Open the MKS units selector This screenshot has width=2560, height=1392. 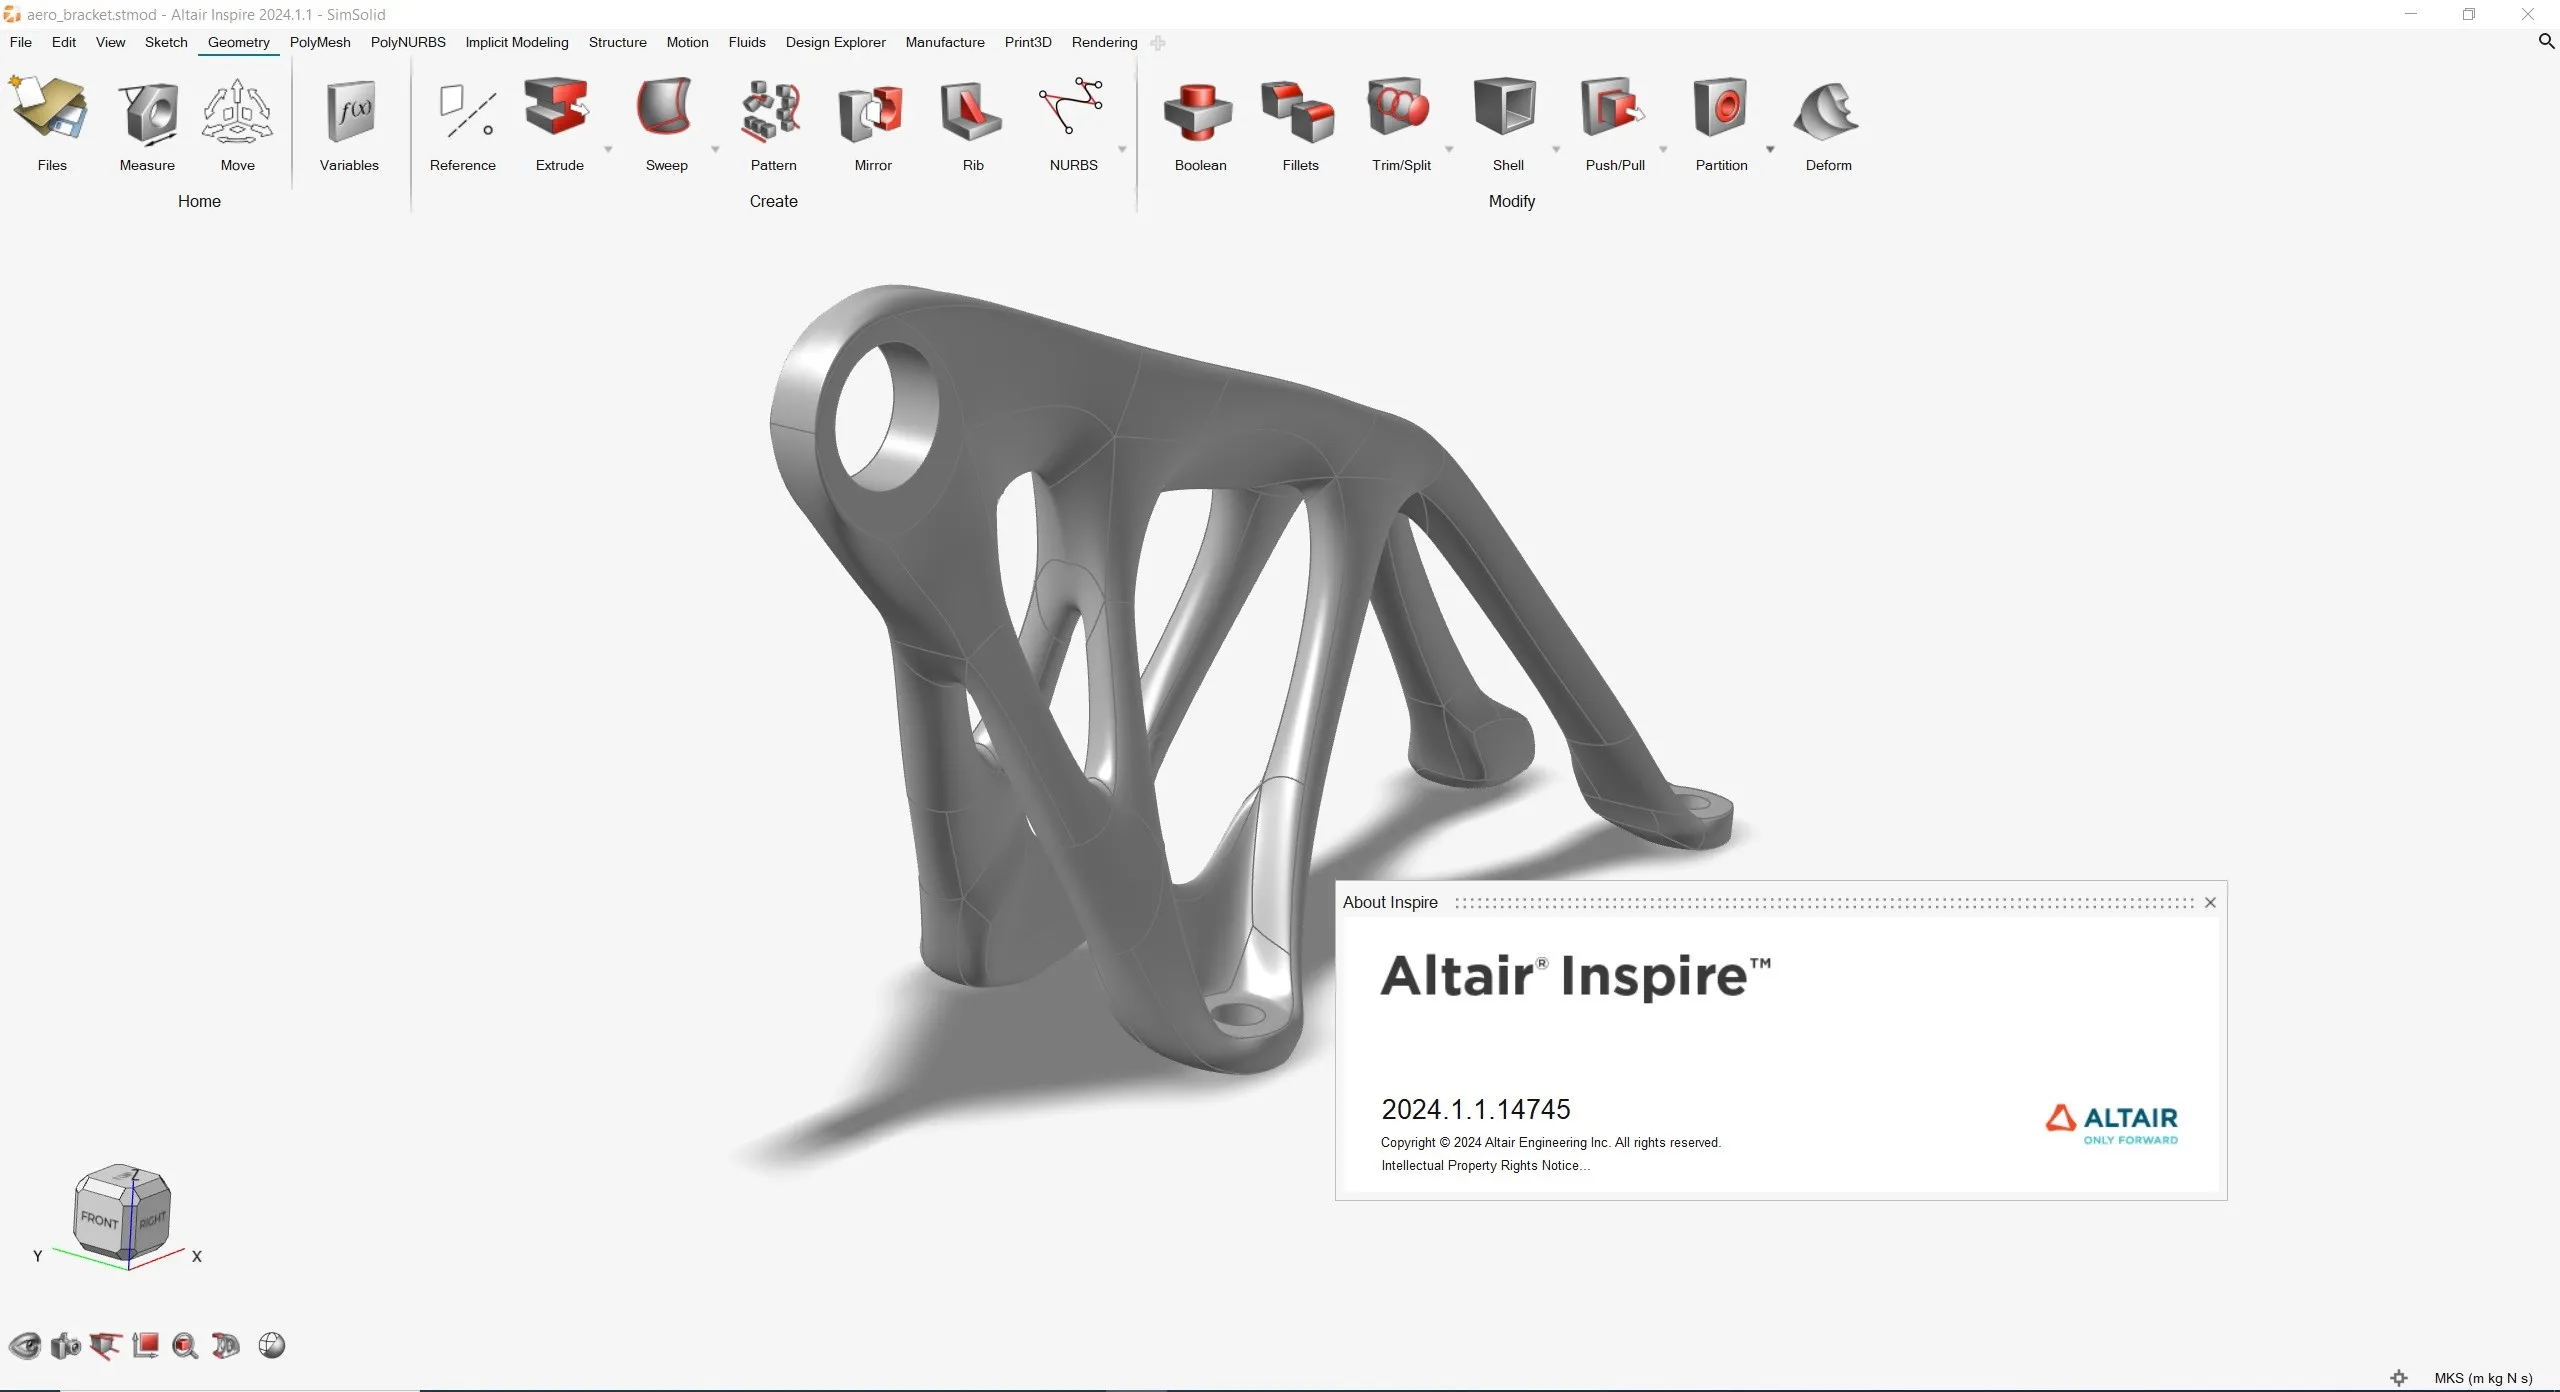click(2483, 1378)
